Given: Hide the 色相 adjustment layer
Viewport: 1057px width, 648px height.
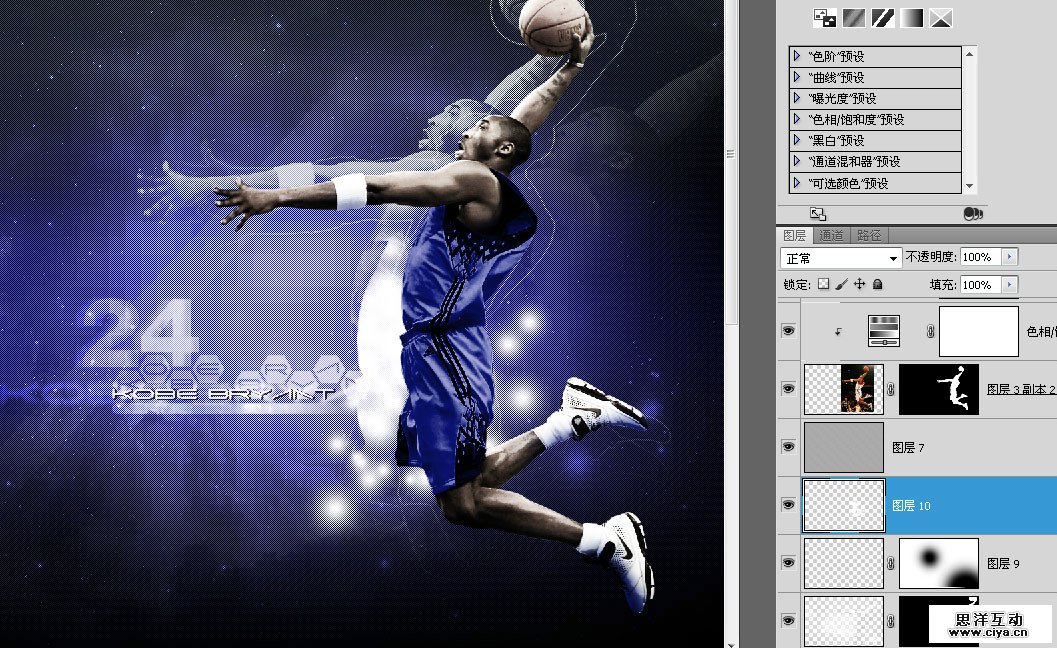Looking at the screenshot, I should [788, 331].
